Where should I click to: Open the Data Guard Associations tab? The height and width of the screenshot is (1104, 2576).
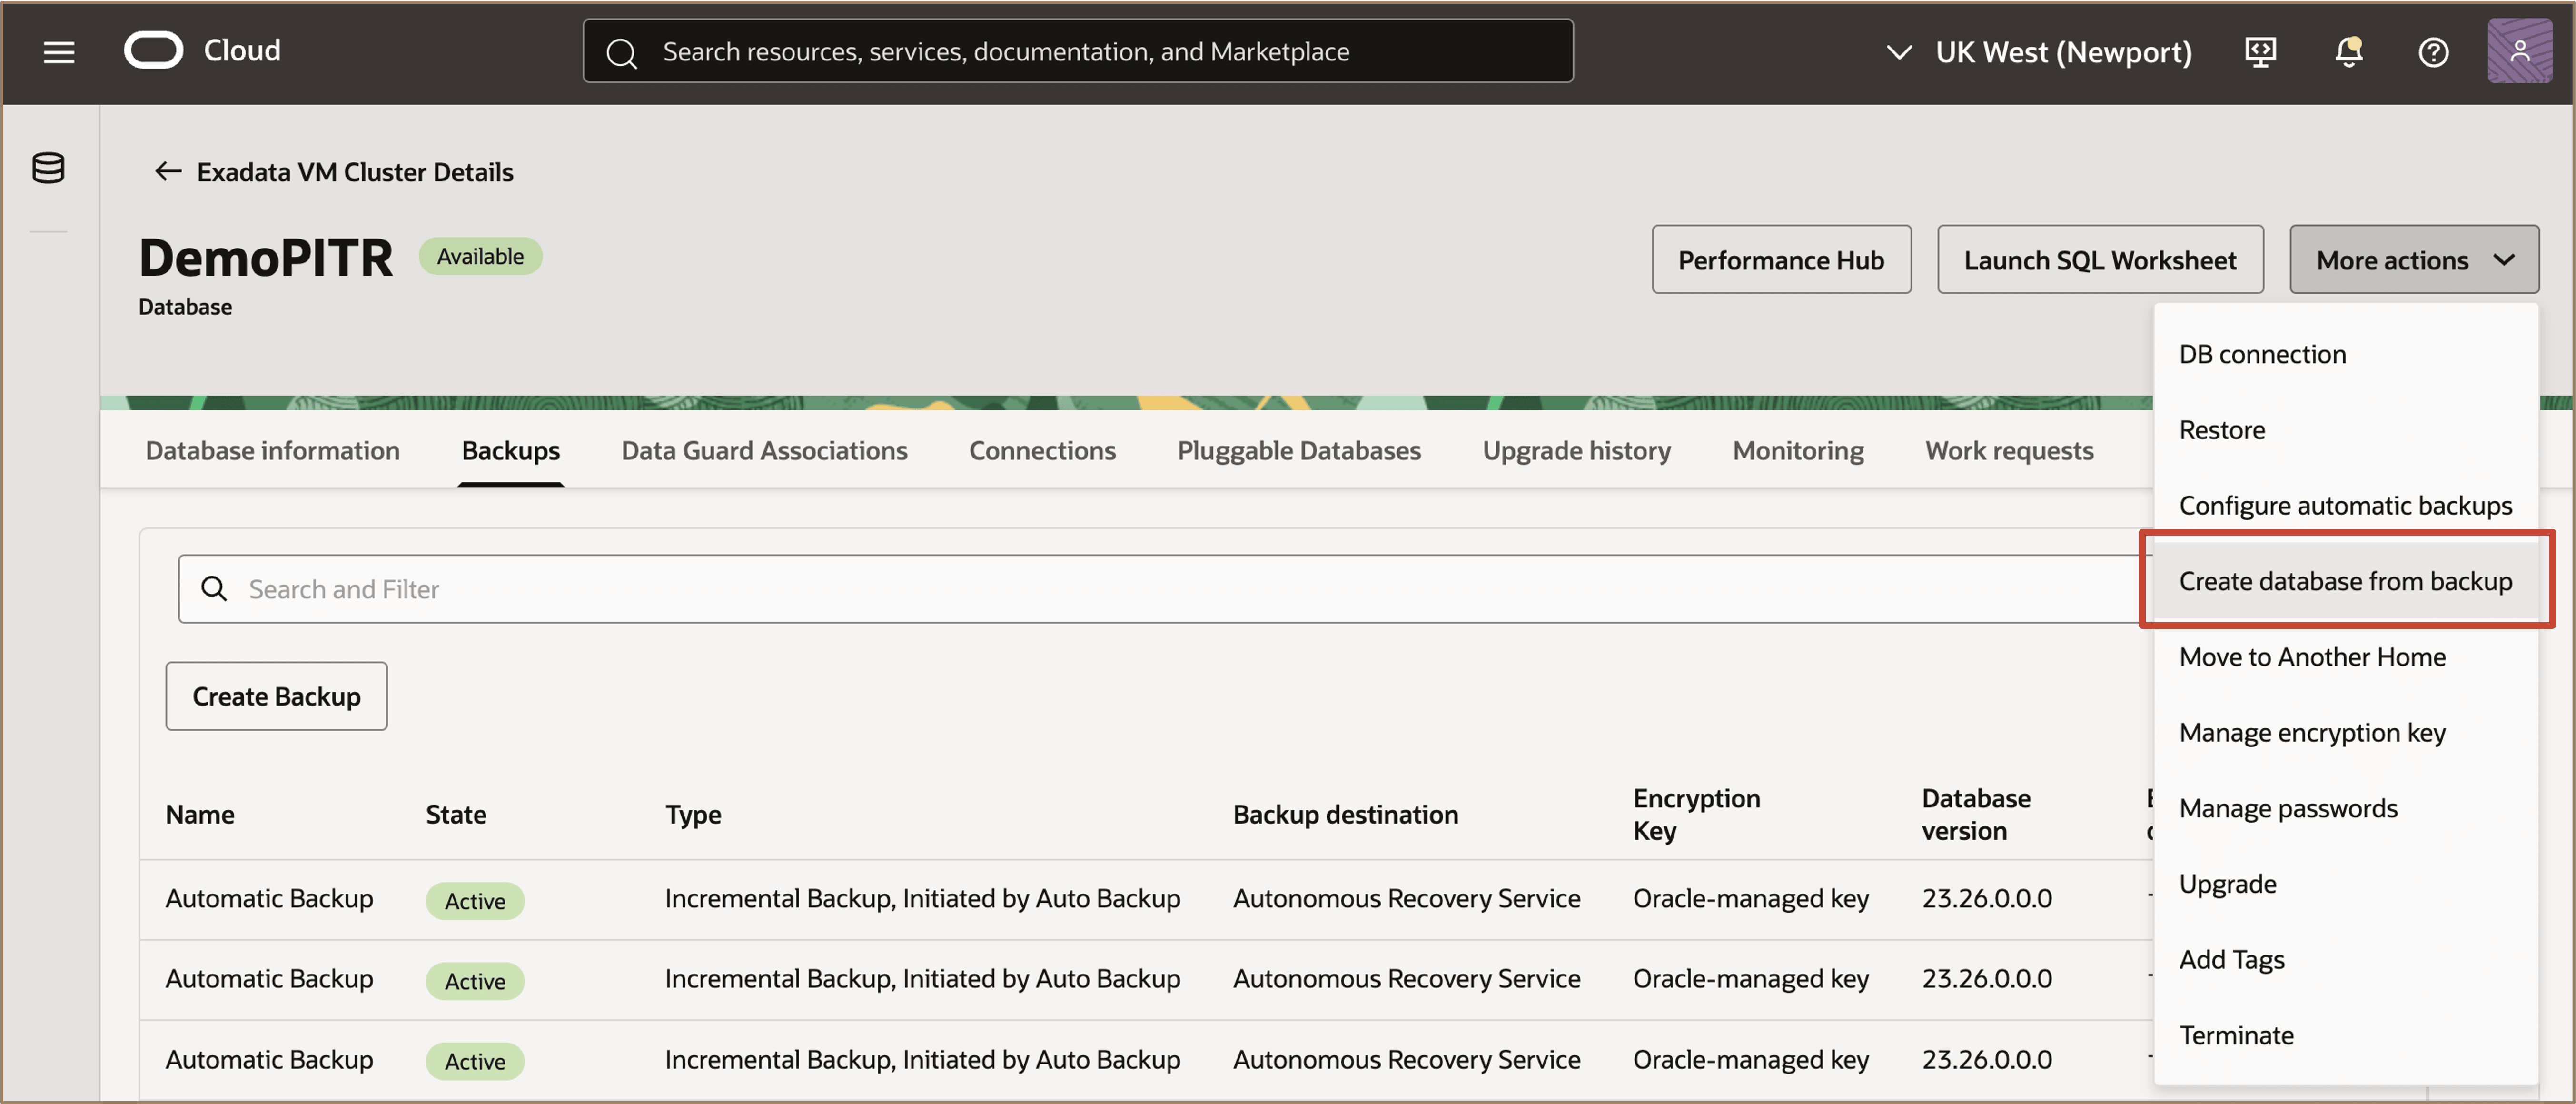[764, 451]
